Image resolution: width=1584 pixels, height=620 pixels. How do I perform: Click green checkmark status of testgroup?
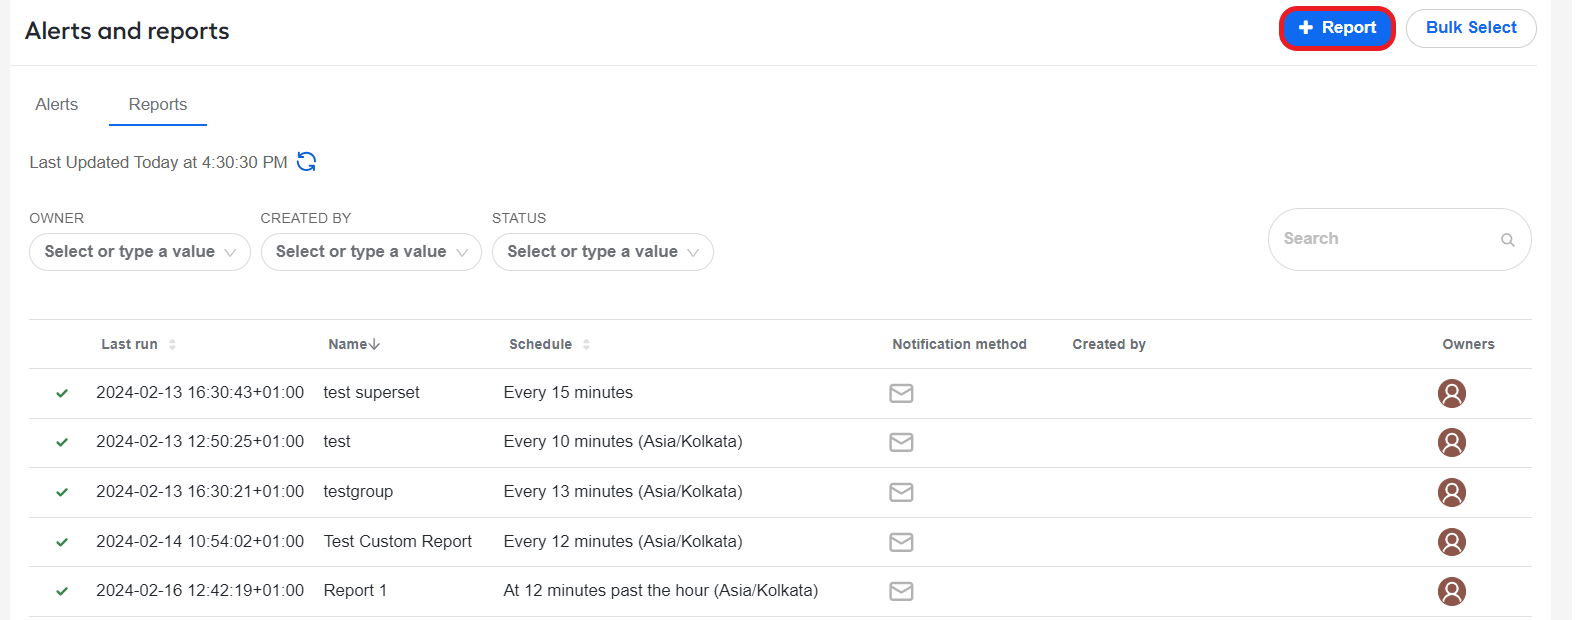(x=62, y=492)
